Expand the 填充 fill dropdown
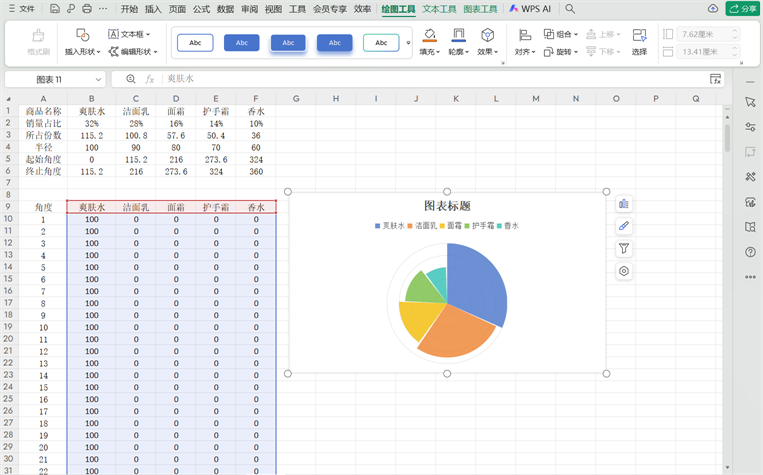This screenshot has width=763, height=475. click(430, 51)
